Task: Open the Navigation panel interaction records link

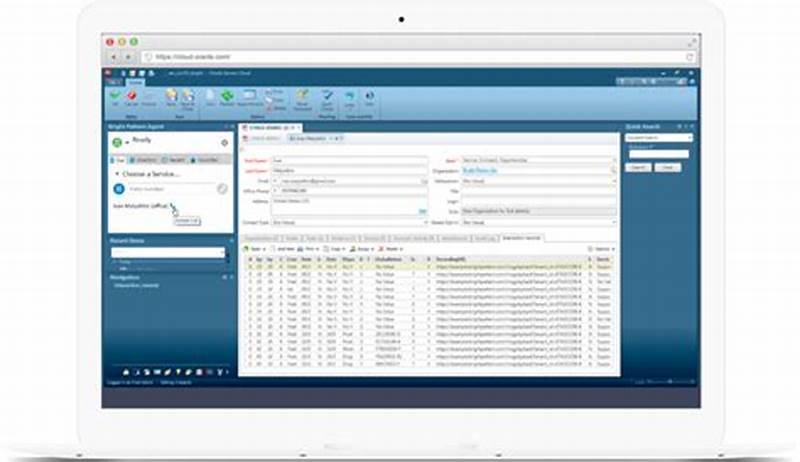Action: click(136, 286)
